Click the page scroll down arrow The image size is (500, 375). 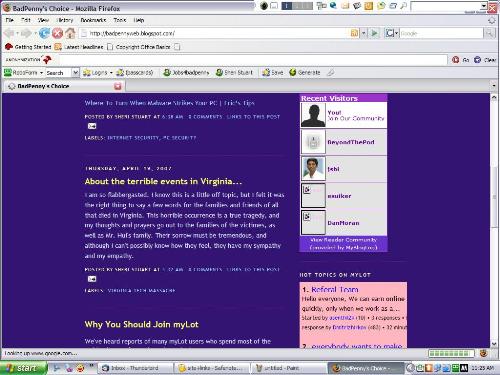(x=494, y=344)
